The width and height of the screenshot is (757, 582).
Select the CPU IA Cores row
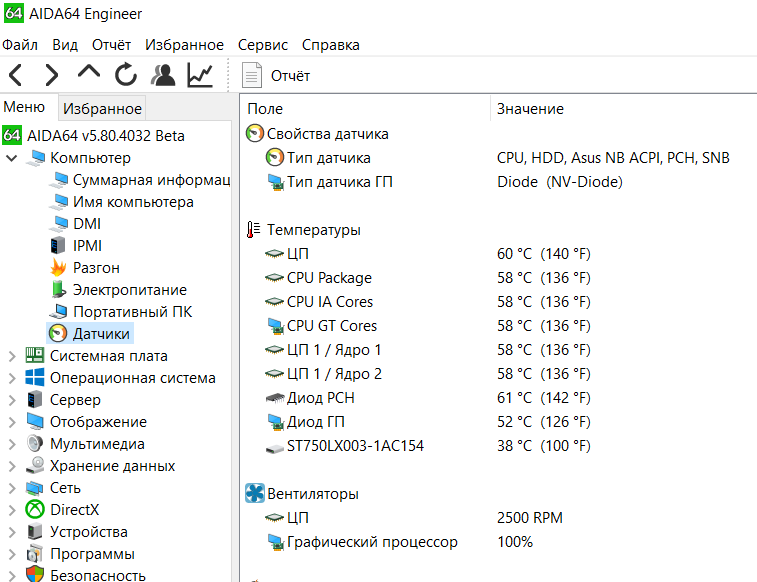[x=498, y=302]
